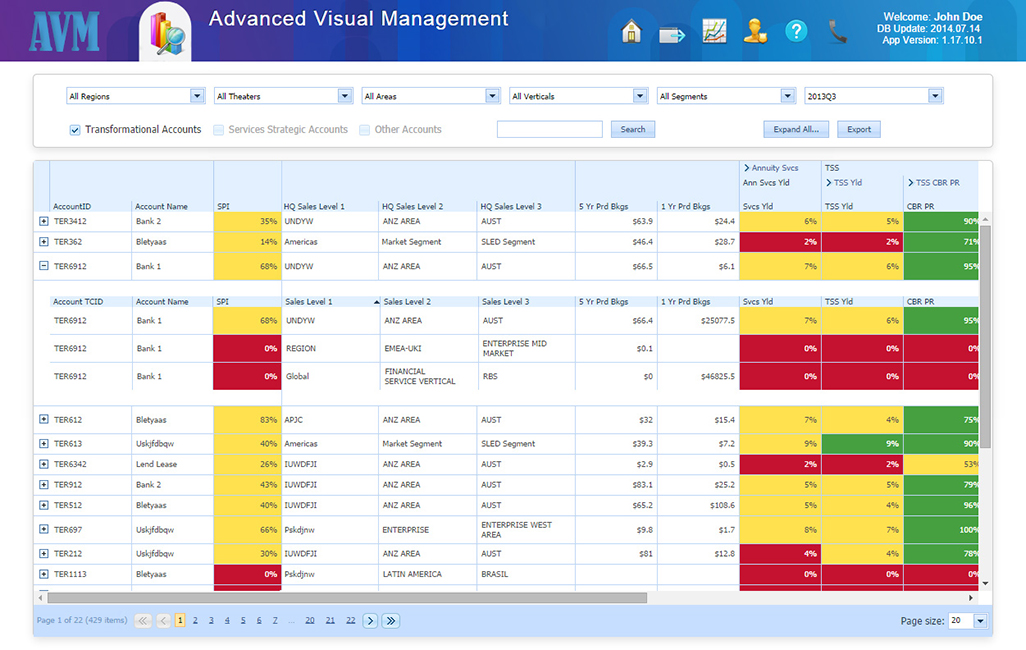Uncheck the Transformational Accounts checkbox
Screen dimensions: 1026x650
pyautogui.click(x=75, y=130)
